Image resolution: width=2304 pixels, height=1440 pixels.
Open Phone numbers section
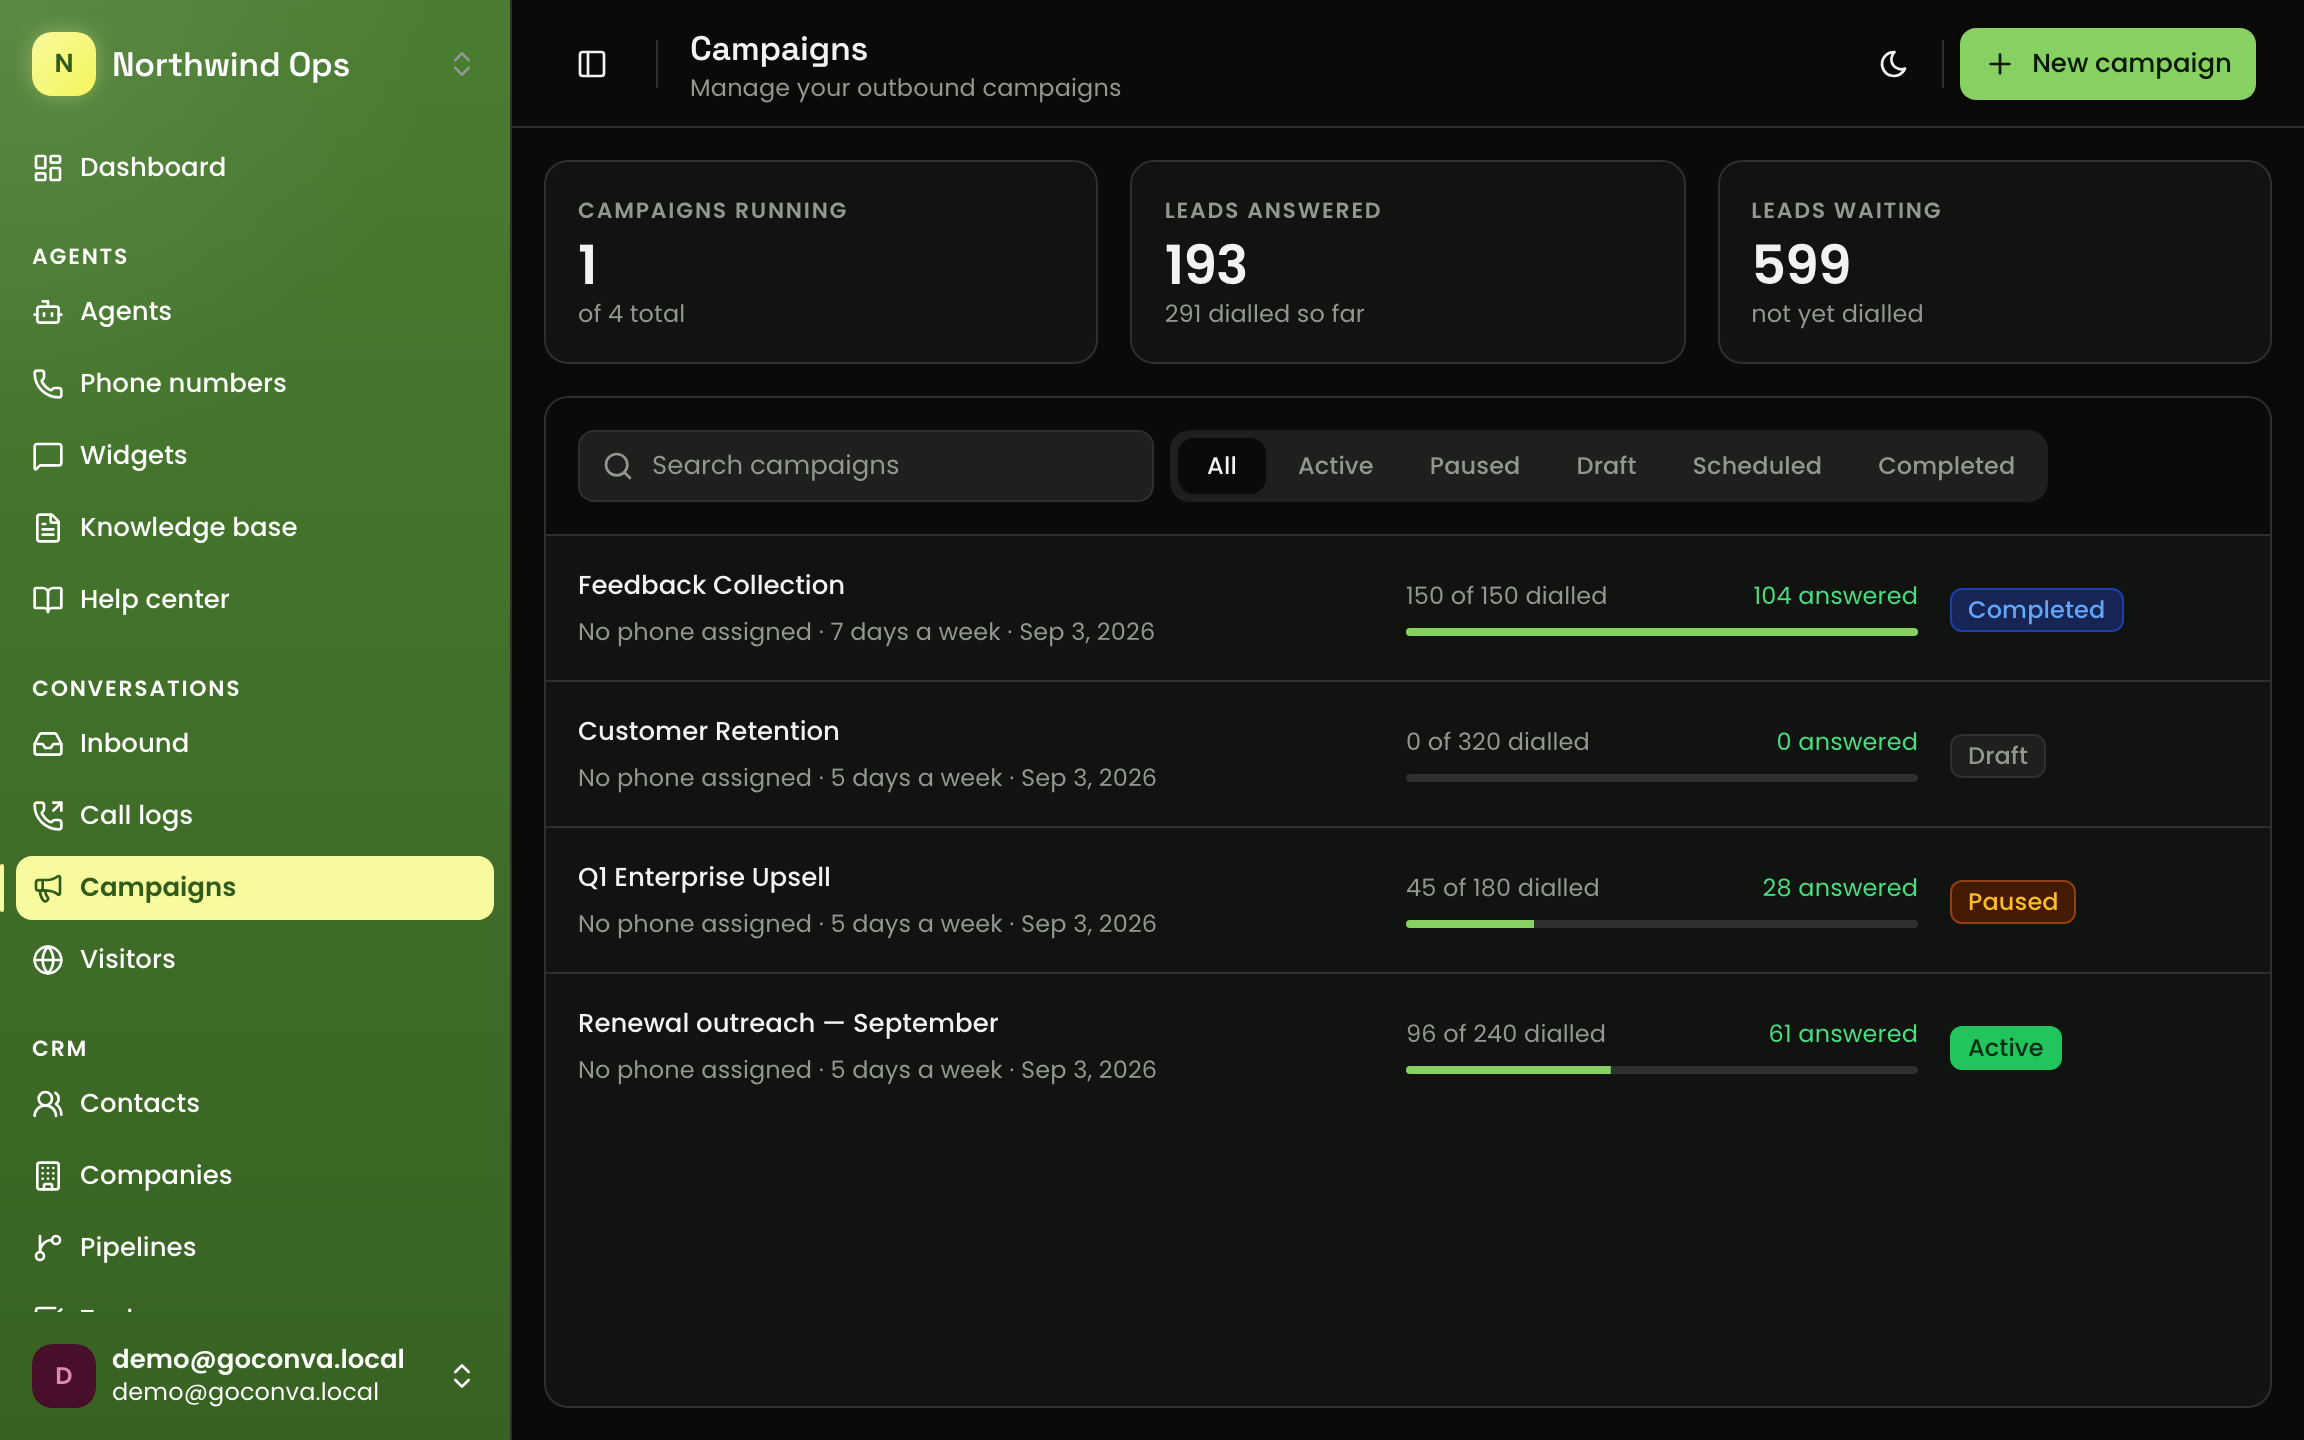pos(255,383)
